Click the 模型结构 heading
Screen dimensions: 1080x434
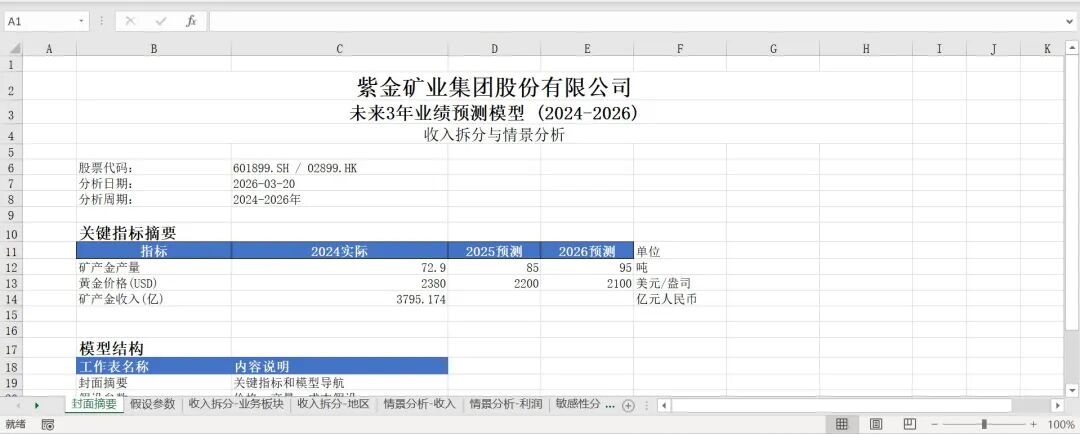(x=154, y=349)
